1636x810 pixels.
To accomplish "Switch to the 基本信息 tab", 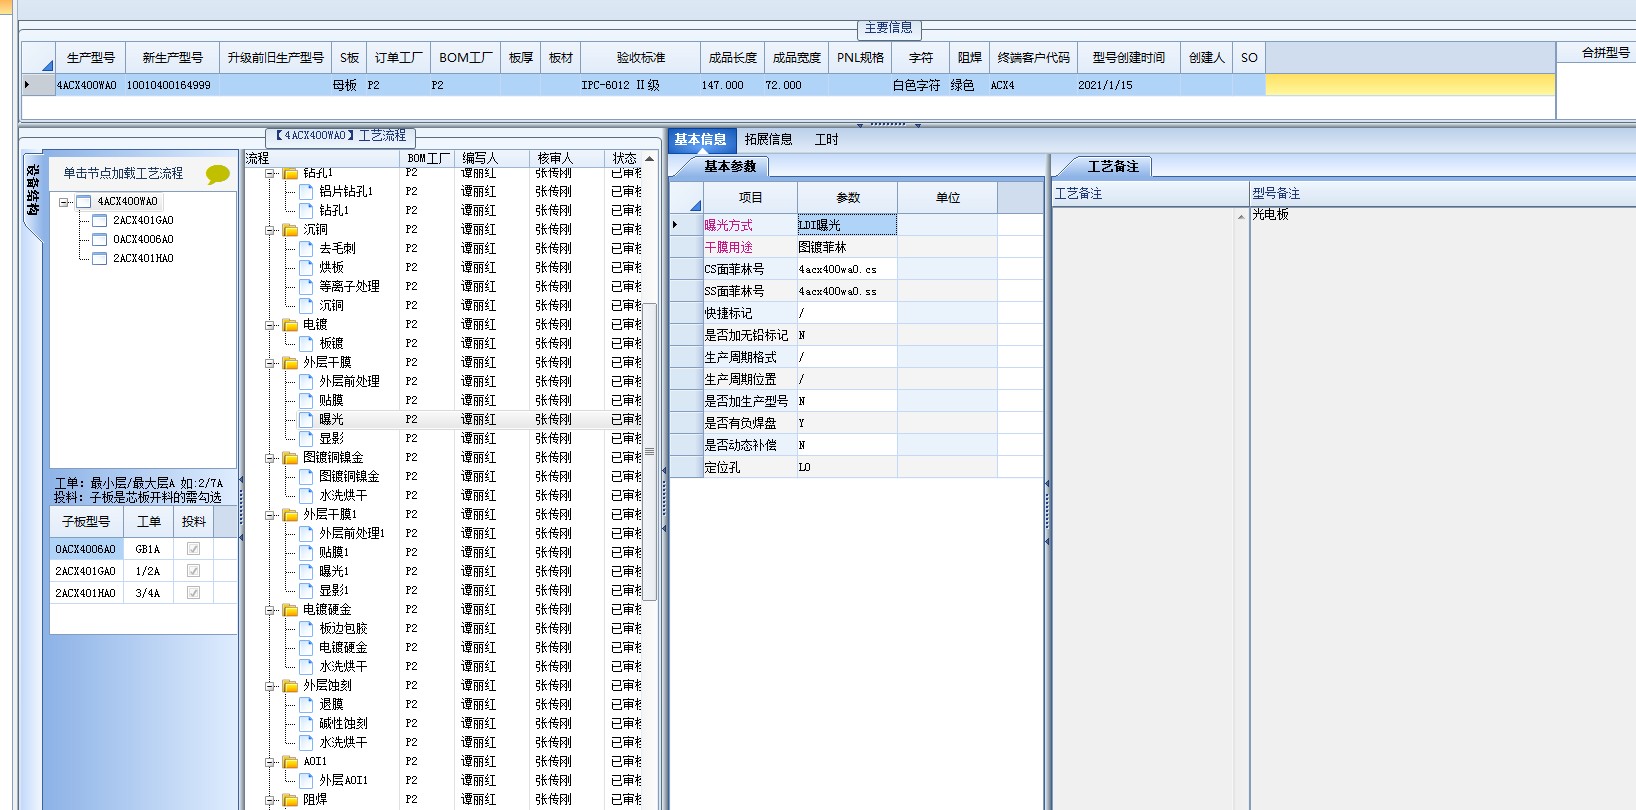I will pyautogui.click(x=700, y=140).
